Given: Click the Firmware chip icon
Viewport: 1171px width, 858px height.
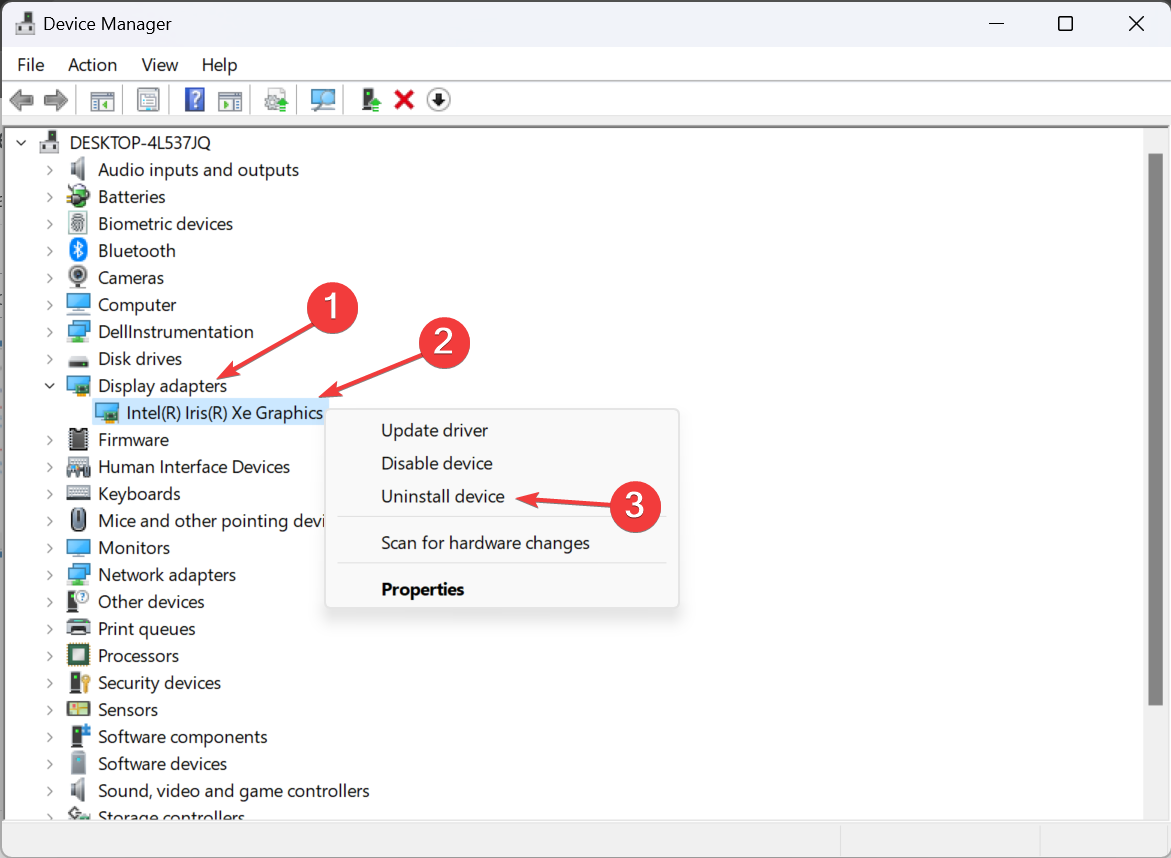Looking at the screenshot, I should (78, 439).
